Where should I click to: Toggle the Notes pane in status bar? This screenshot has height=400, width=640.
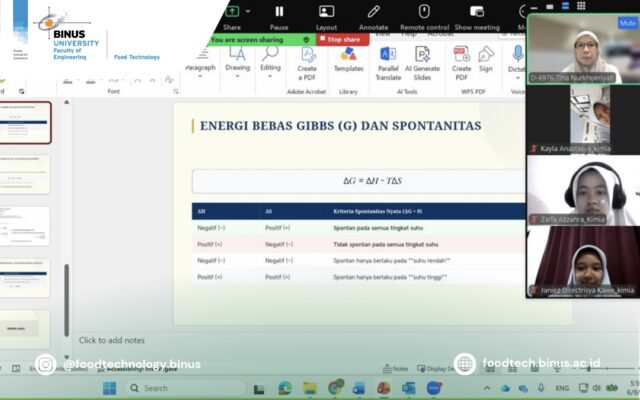coord(395,369)
